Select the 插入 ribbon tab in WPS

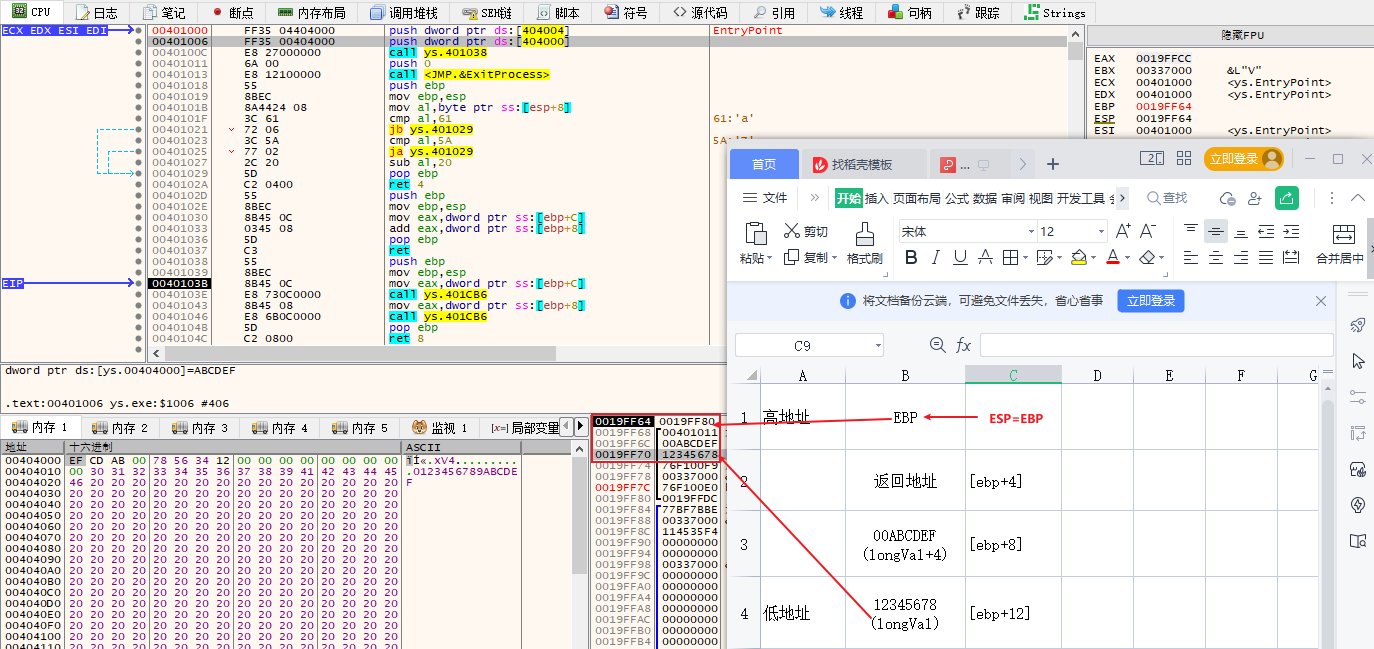[876, 198]
